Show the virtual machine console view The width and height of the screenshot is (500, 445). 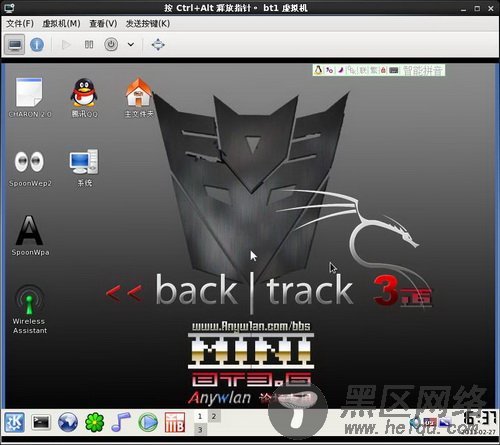pyautogui.click(x=15, y=45)
